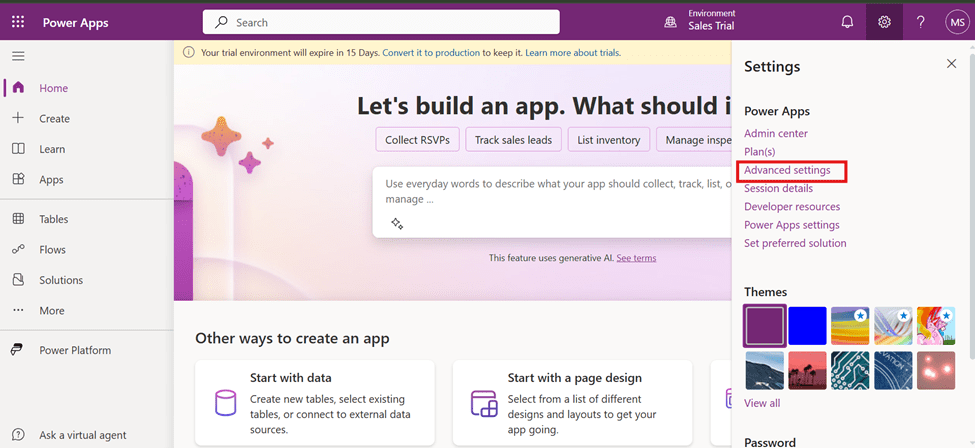Expand the More navigation item
Viewport: 975px width, 448px height.
[x=52, y=311]
